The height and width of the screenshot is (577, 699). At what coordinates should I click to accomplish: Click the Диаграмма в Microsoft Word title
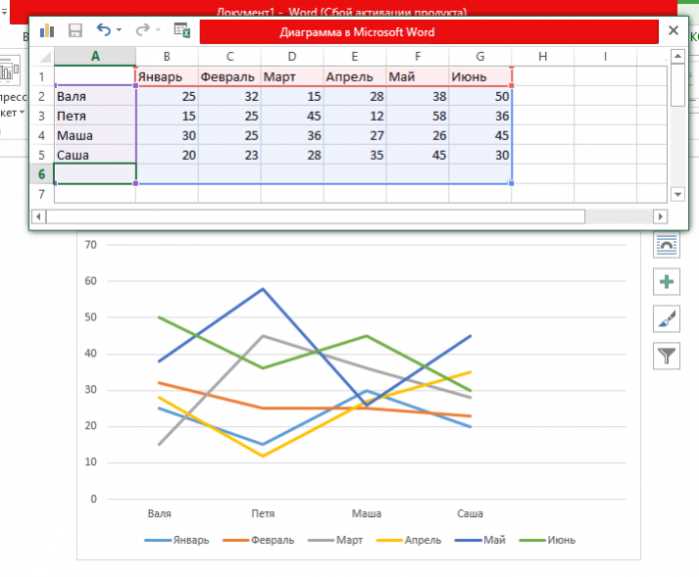[357, 32]
